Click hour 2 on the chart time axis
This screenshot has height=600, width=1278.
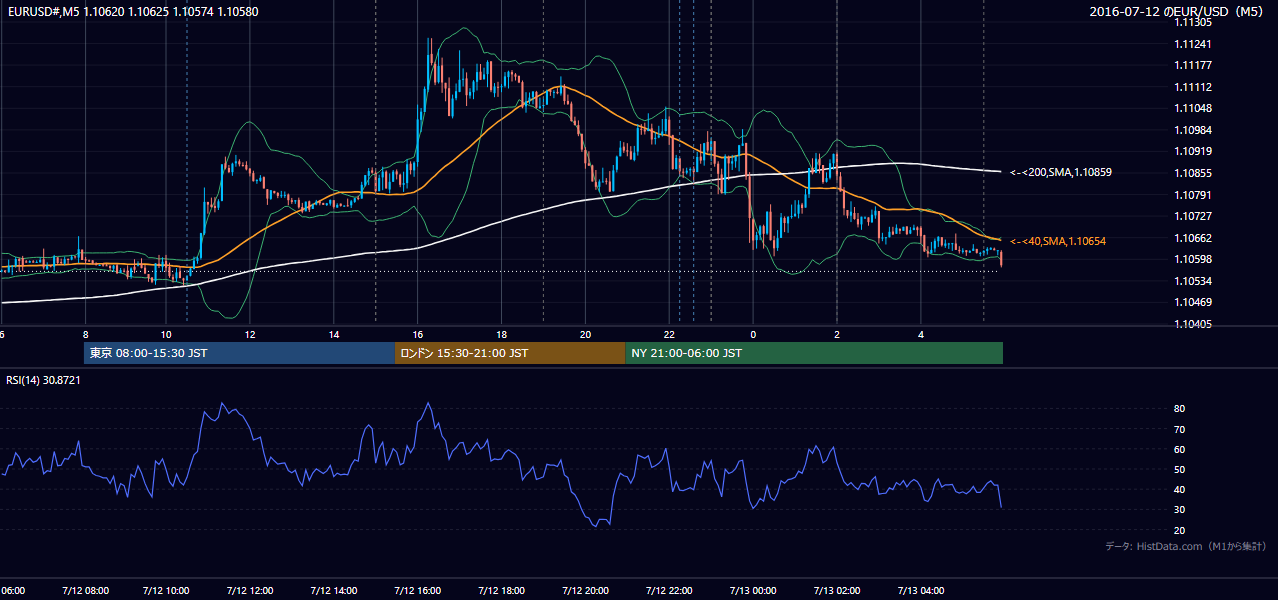coord(837,334)
